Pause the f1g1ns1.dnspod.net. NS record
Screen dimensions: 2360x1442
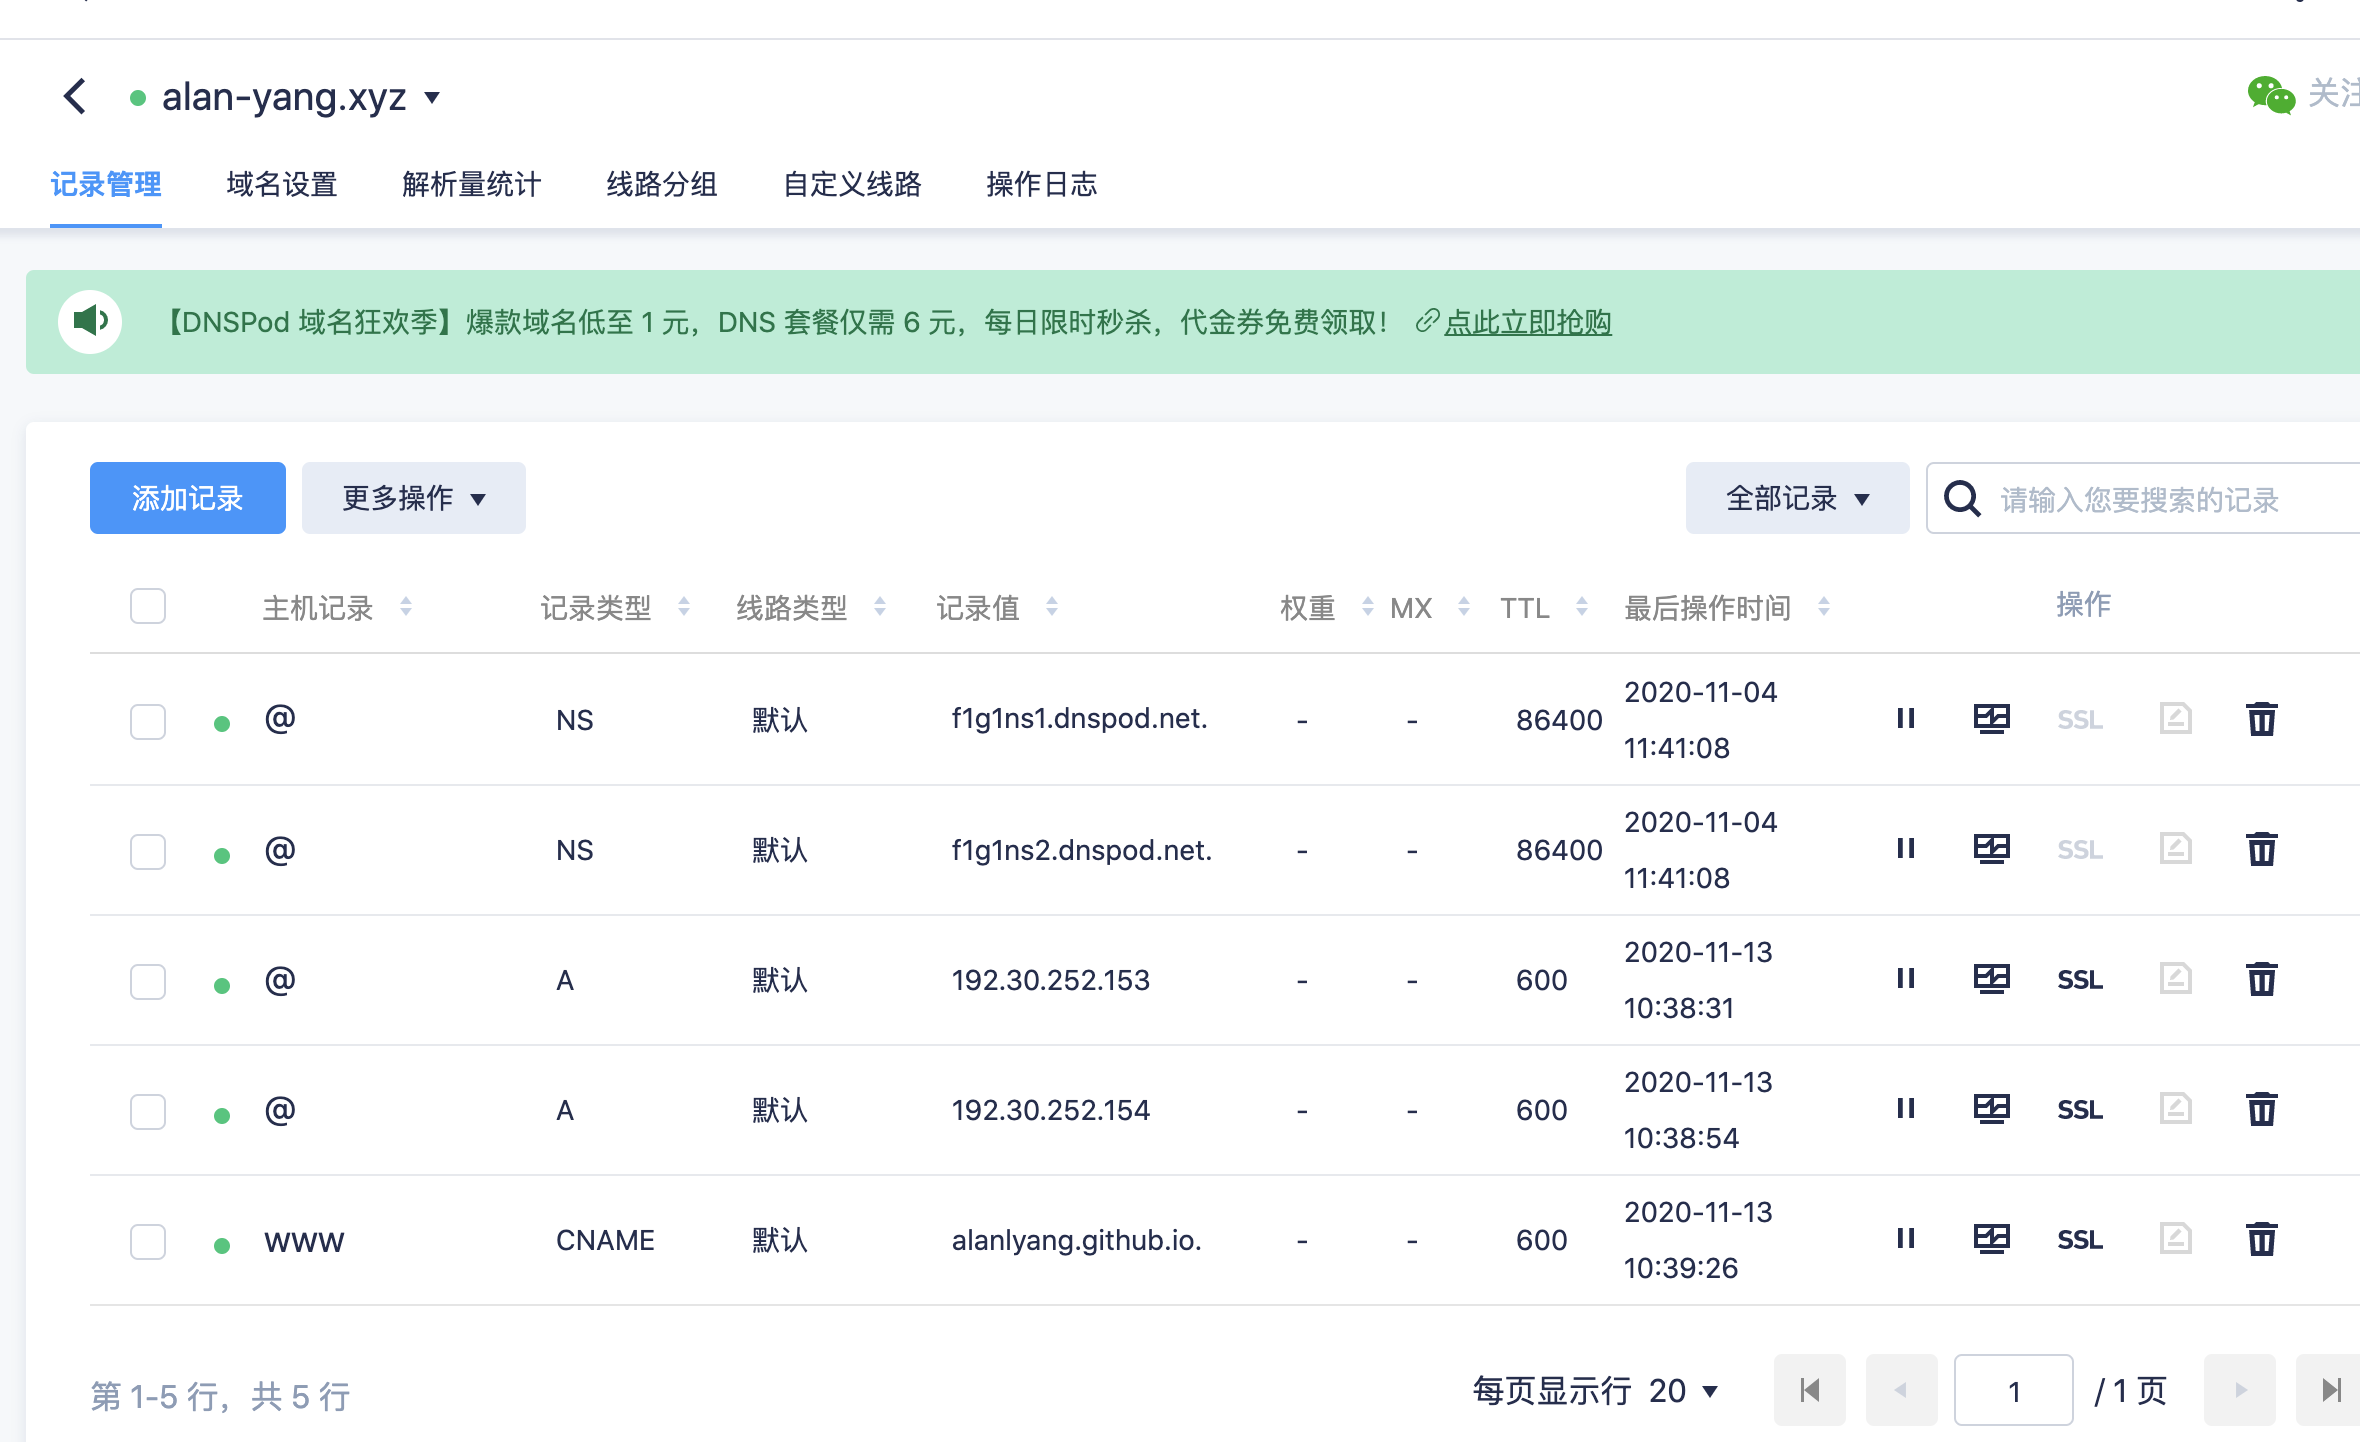(x=1905, y=719)
